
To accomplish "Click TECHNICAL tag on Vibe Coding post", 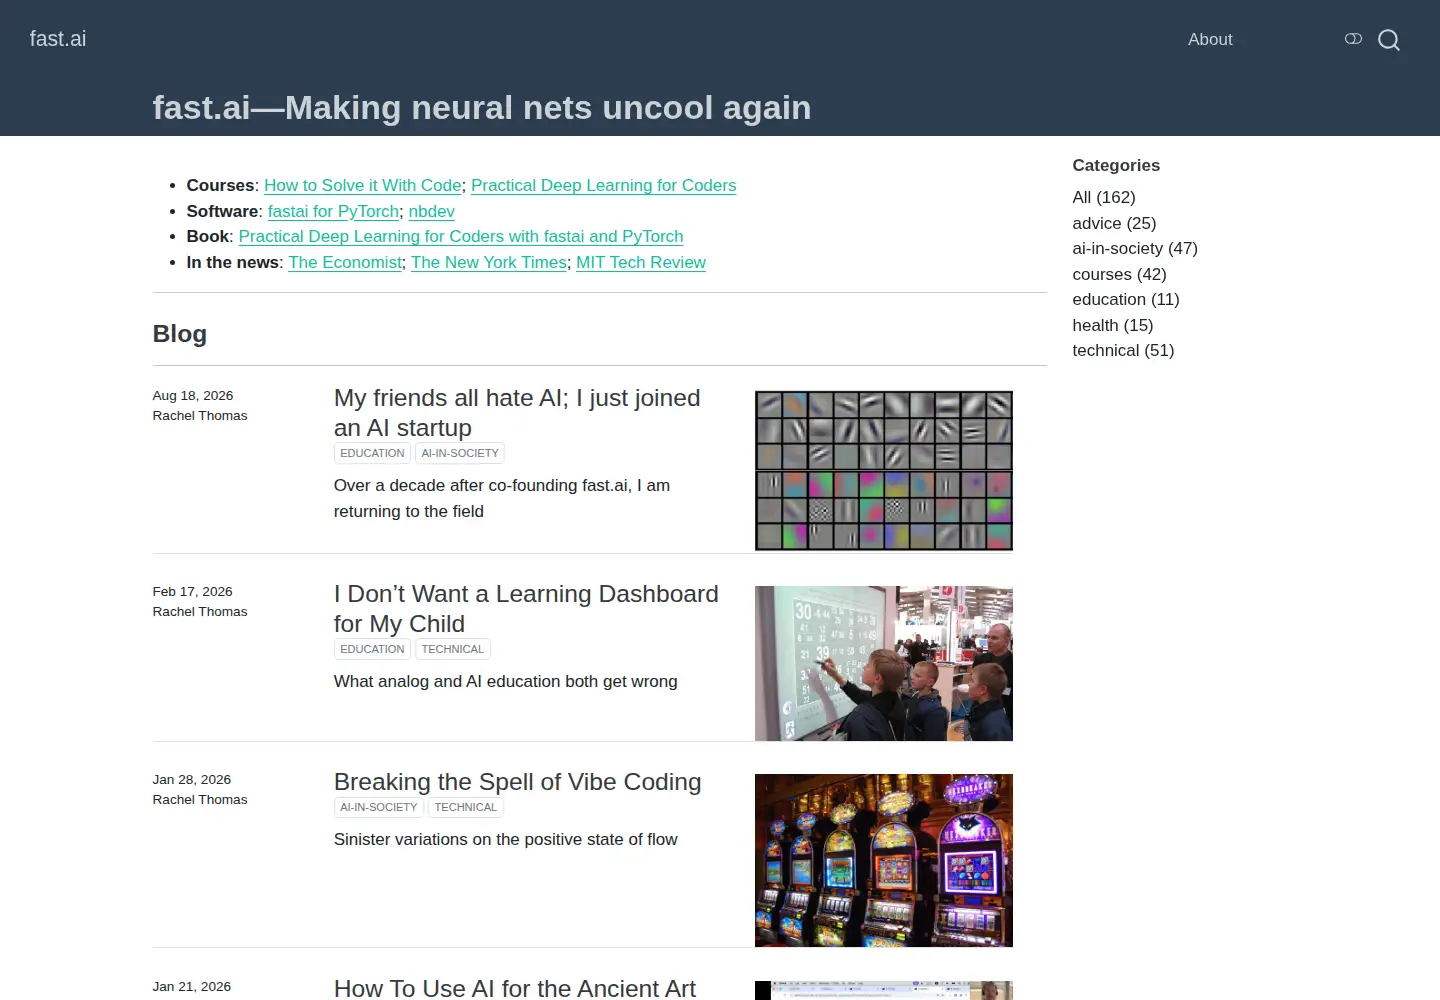I will [x=466, y=807].
